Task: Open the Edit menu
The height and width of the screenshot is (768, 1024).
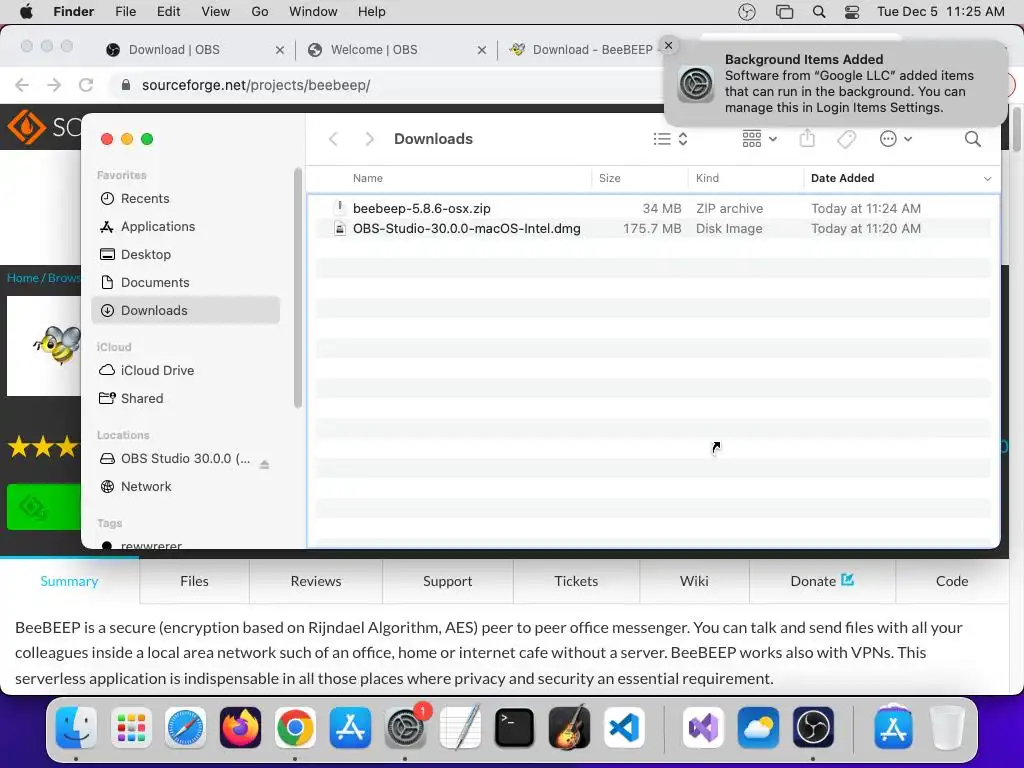Action: pyautogui.click(x=168, y=12)
